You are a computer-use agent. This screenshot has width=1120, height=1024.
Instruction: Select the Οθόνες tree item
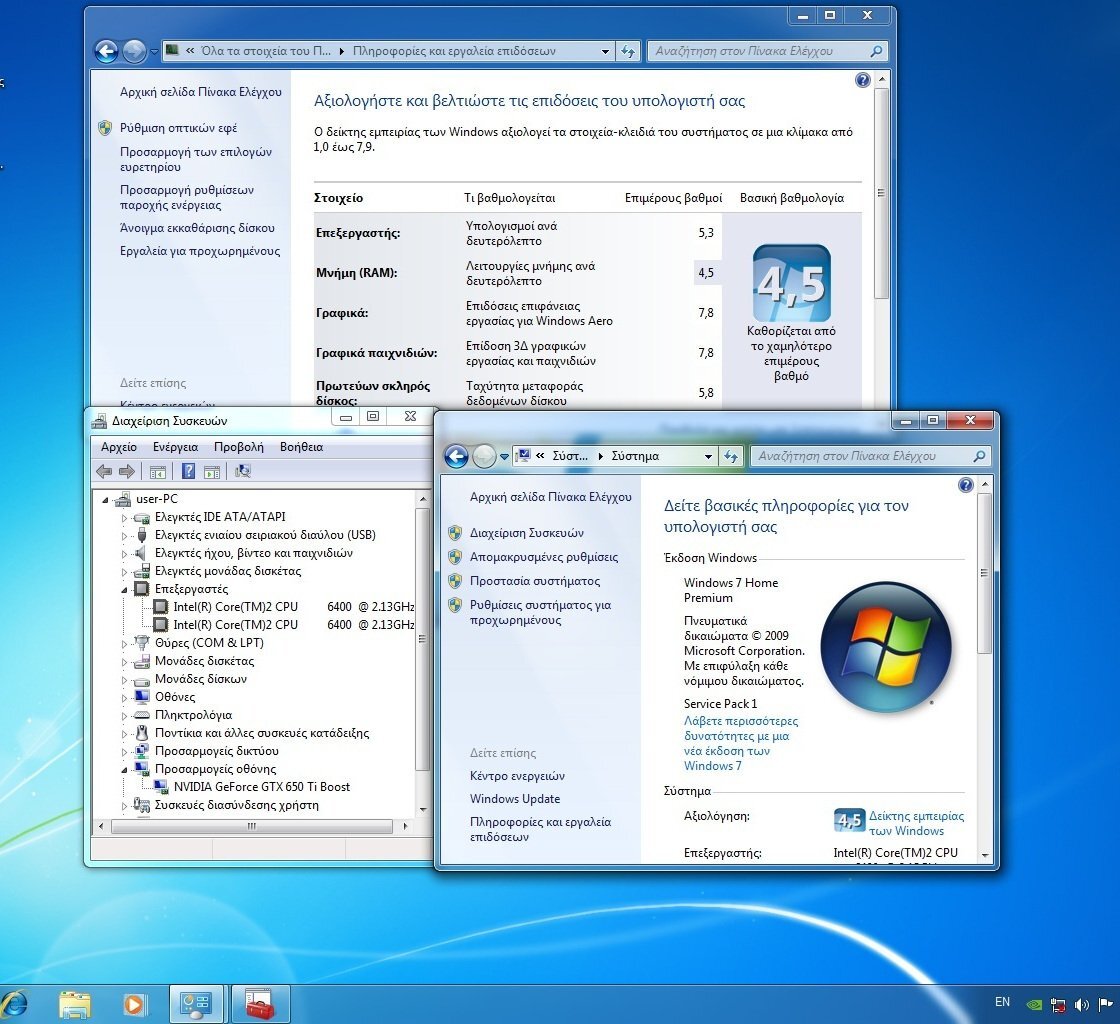point(174,698)
